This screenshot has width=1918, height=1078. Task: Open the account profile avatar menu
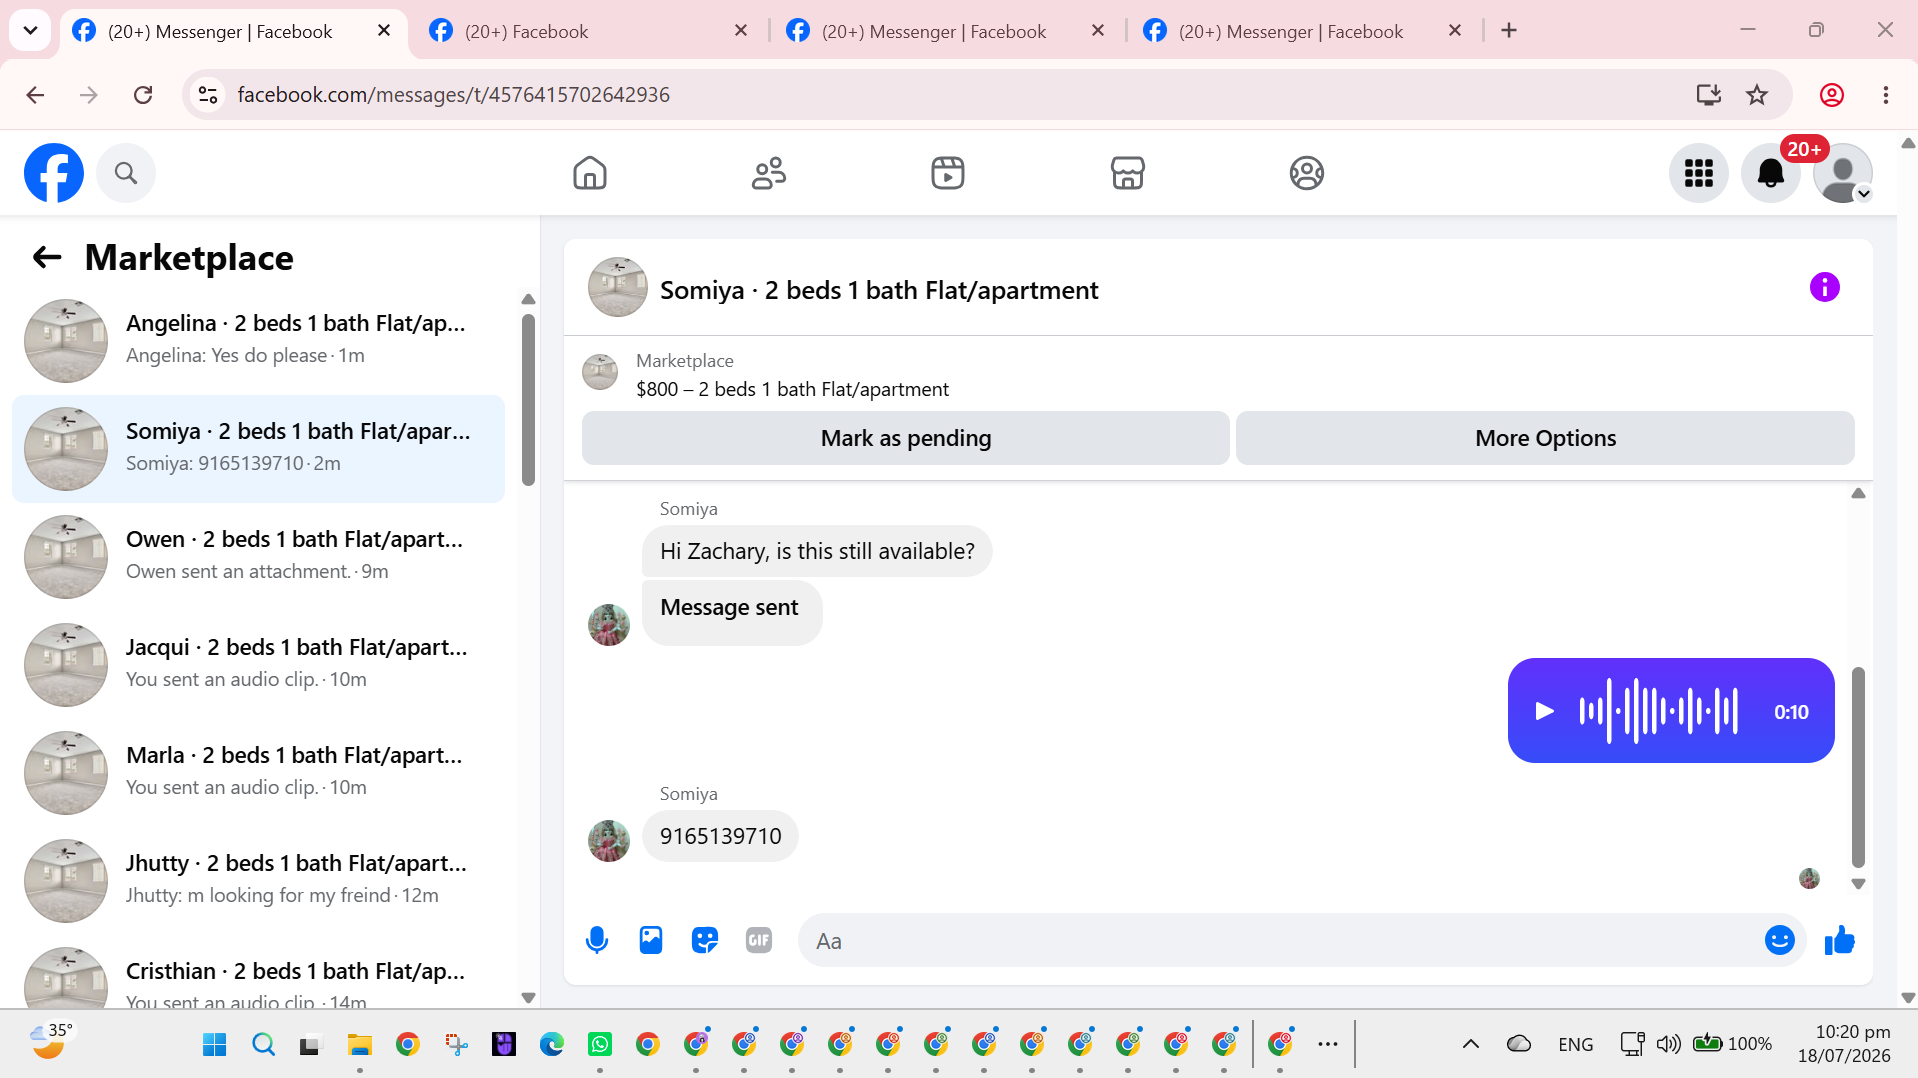[x=1842, y=173]
